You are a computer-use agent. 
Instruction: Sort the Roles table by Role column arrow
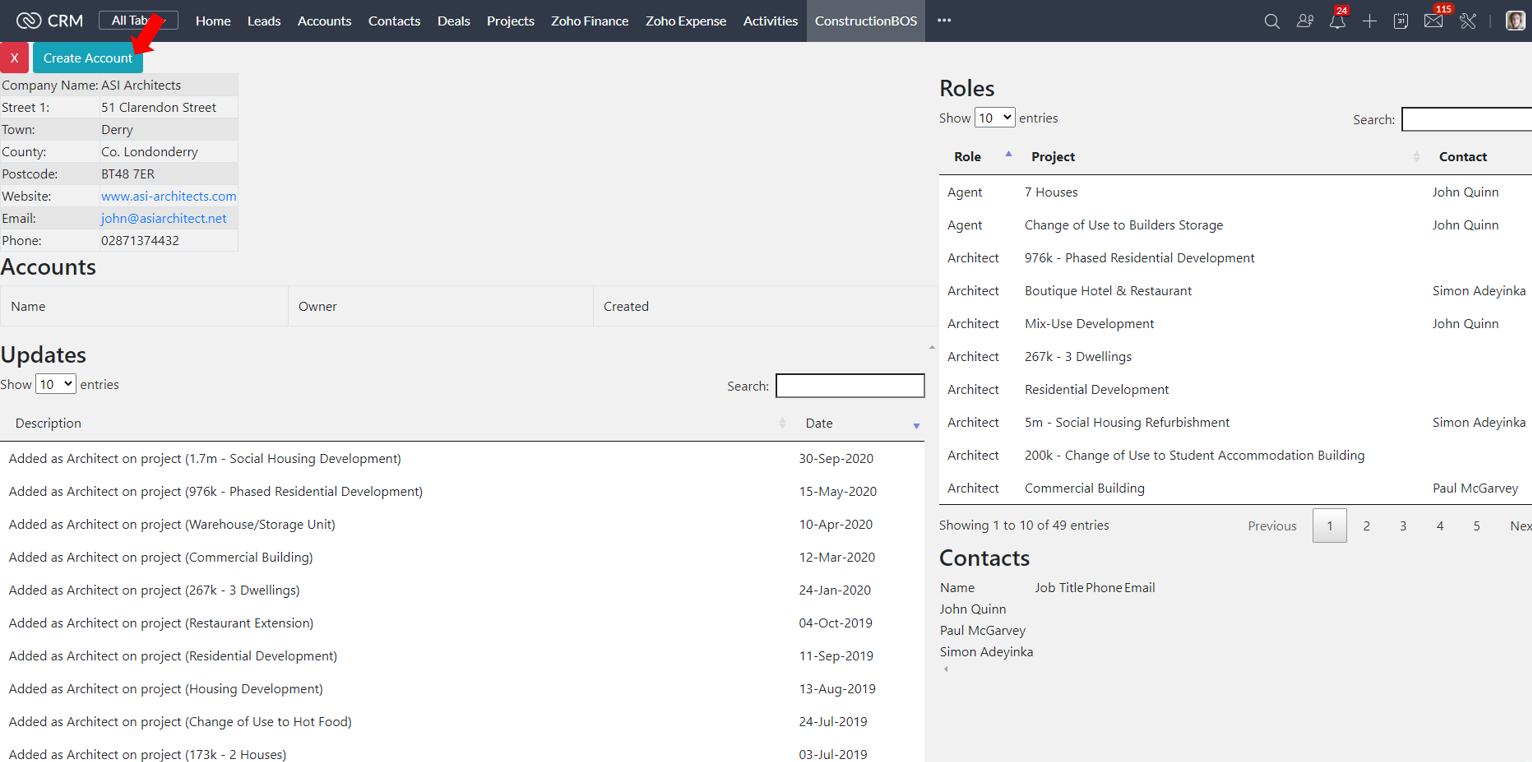(1008, 154)
